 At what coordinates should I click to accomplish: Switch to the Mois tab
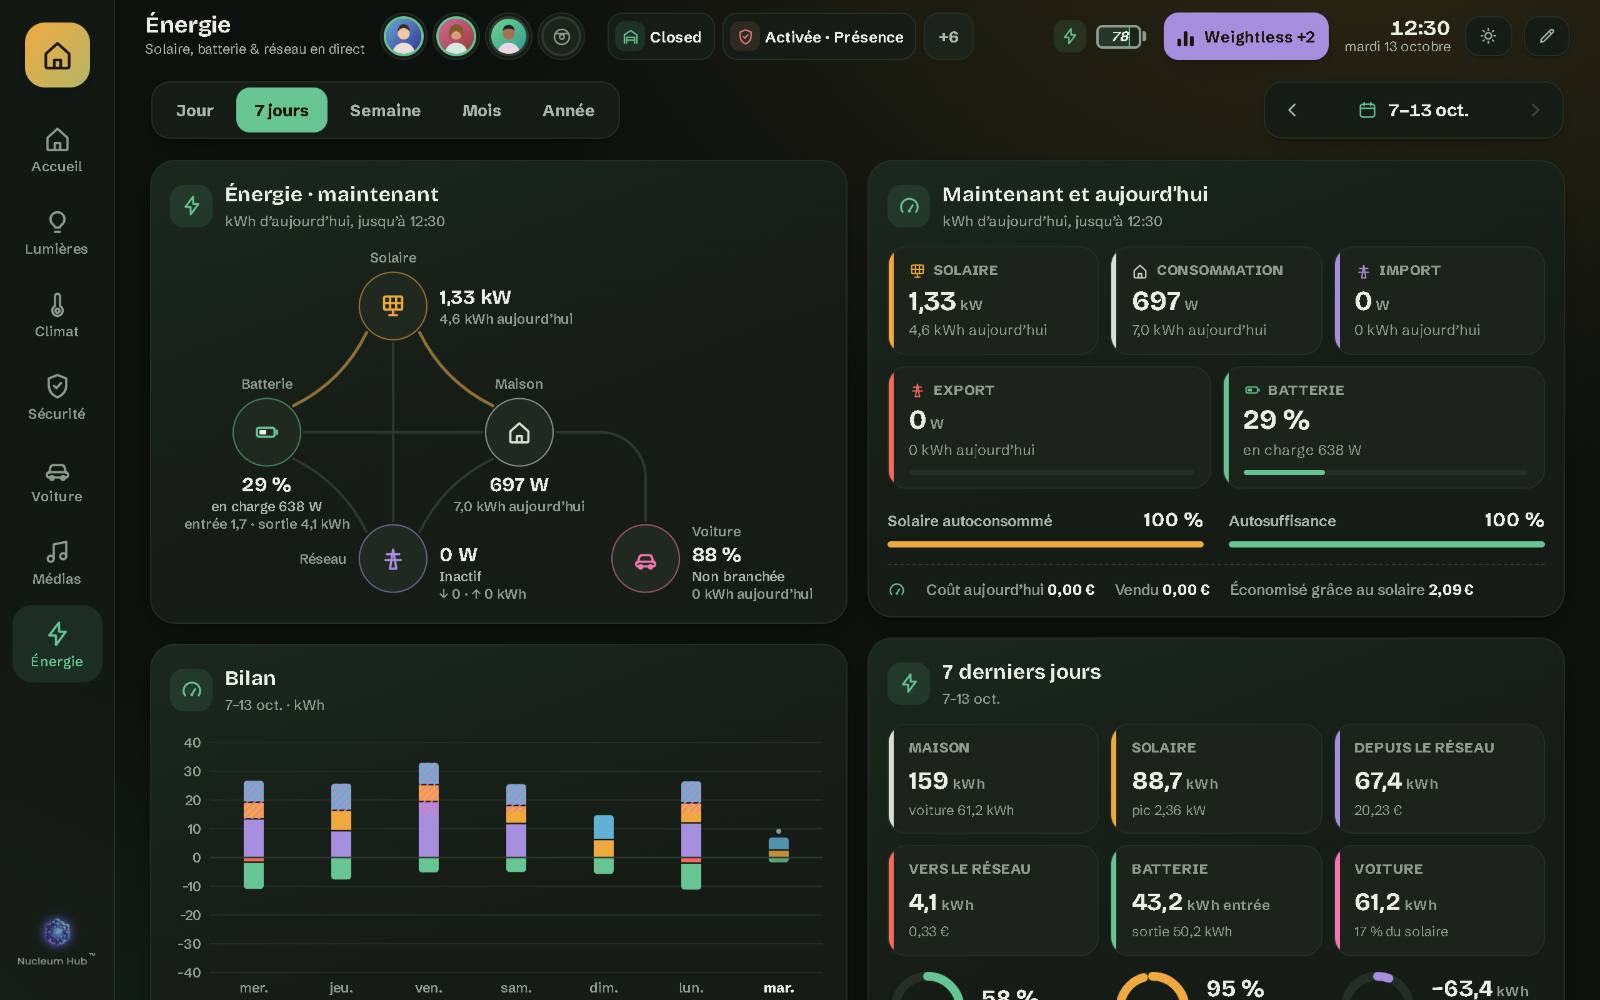tap(481, 110)
